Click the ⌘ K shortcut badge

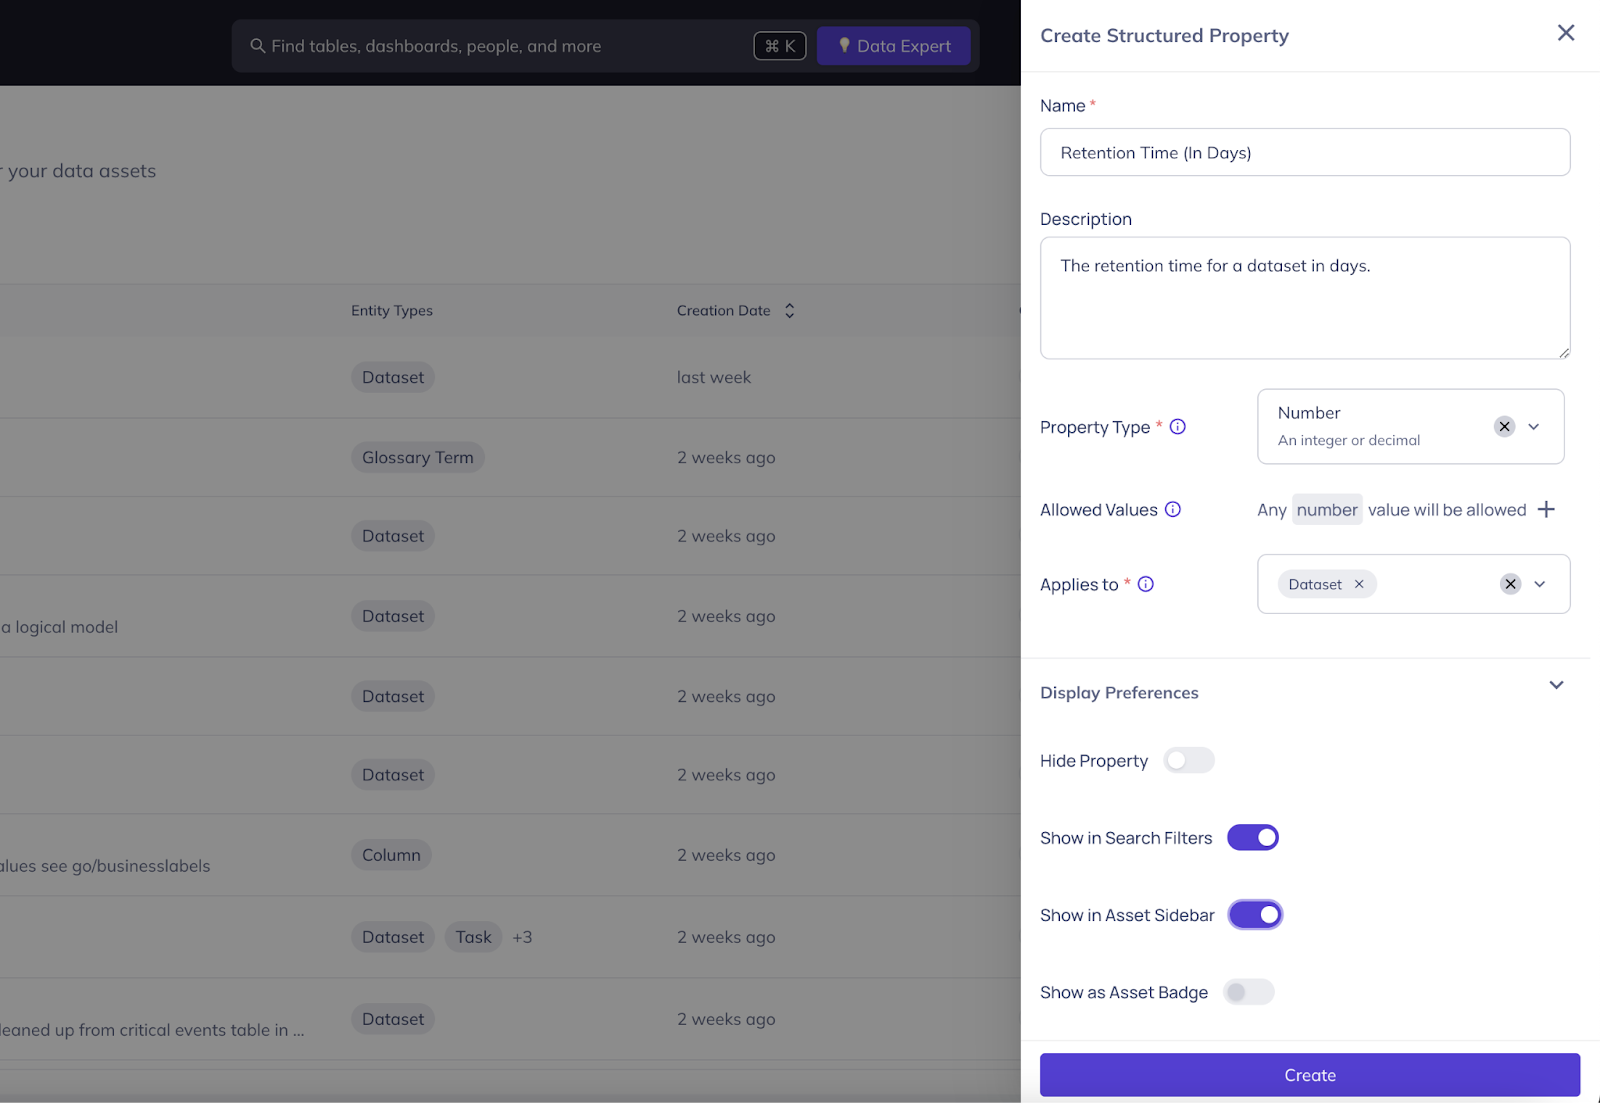point(780,46)
